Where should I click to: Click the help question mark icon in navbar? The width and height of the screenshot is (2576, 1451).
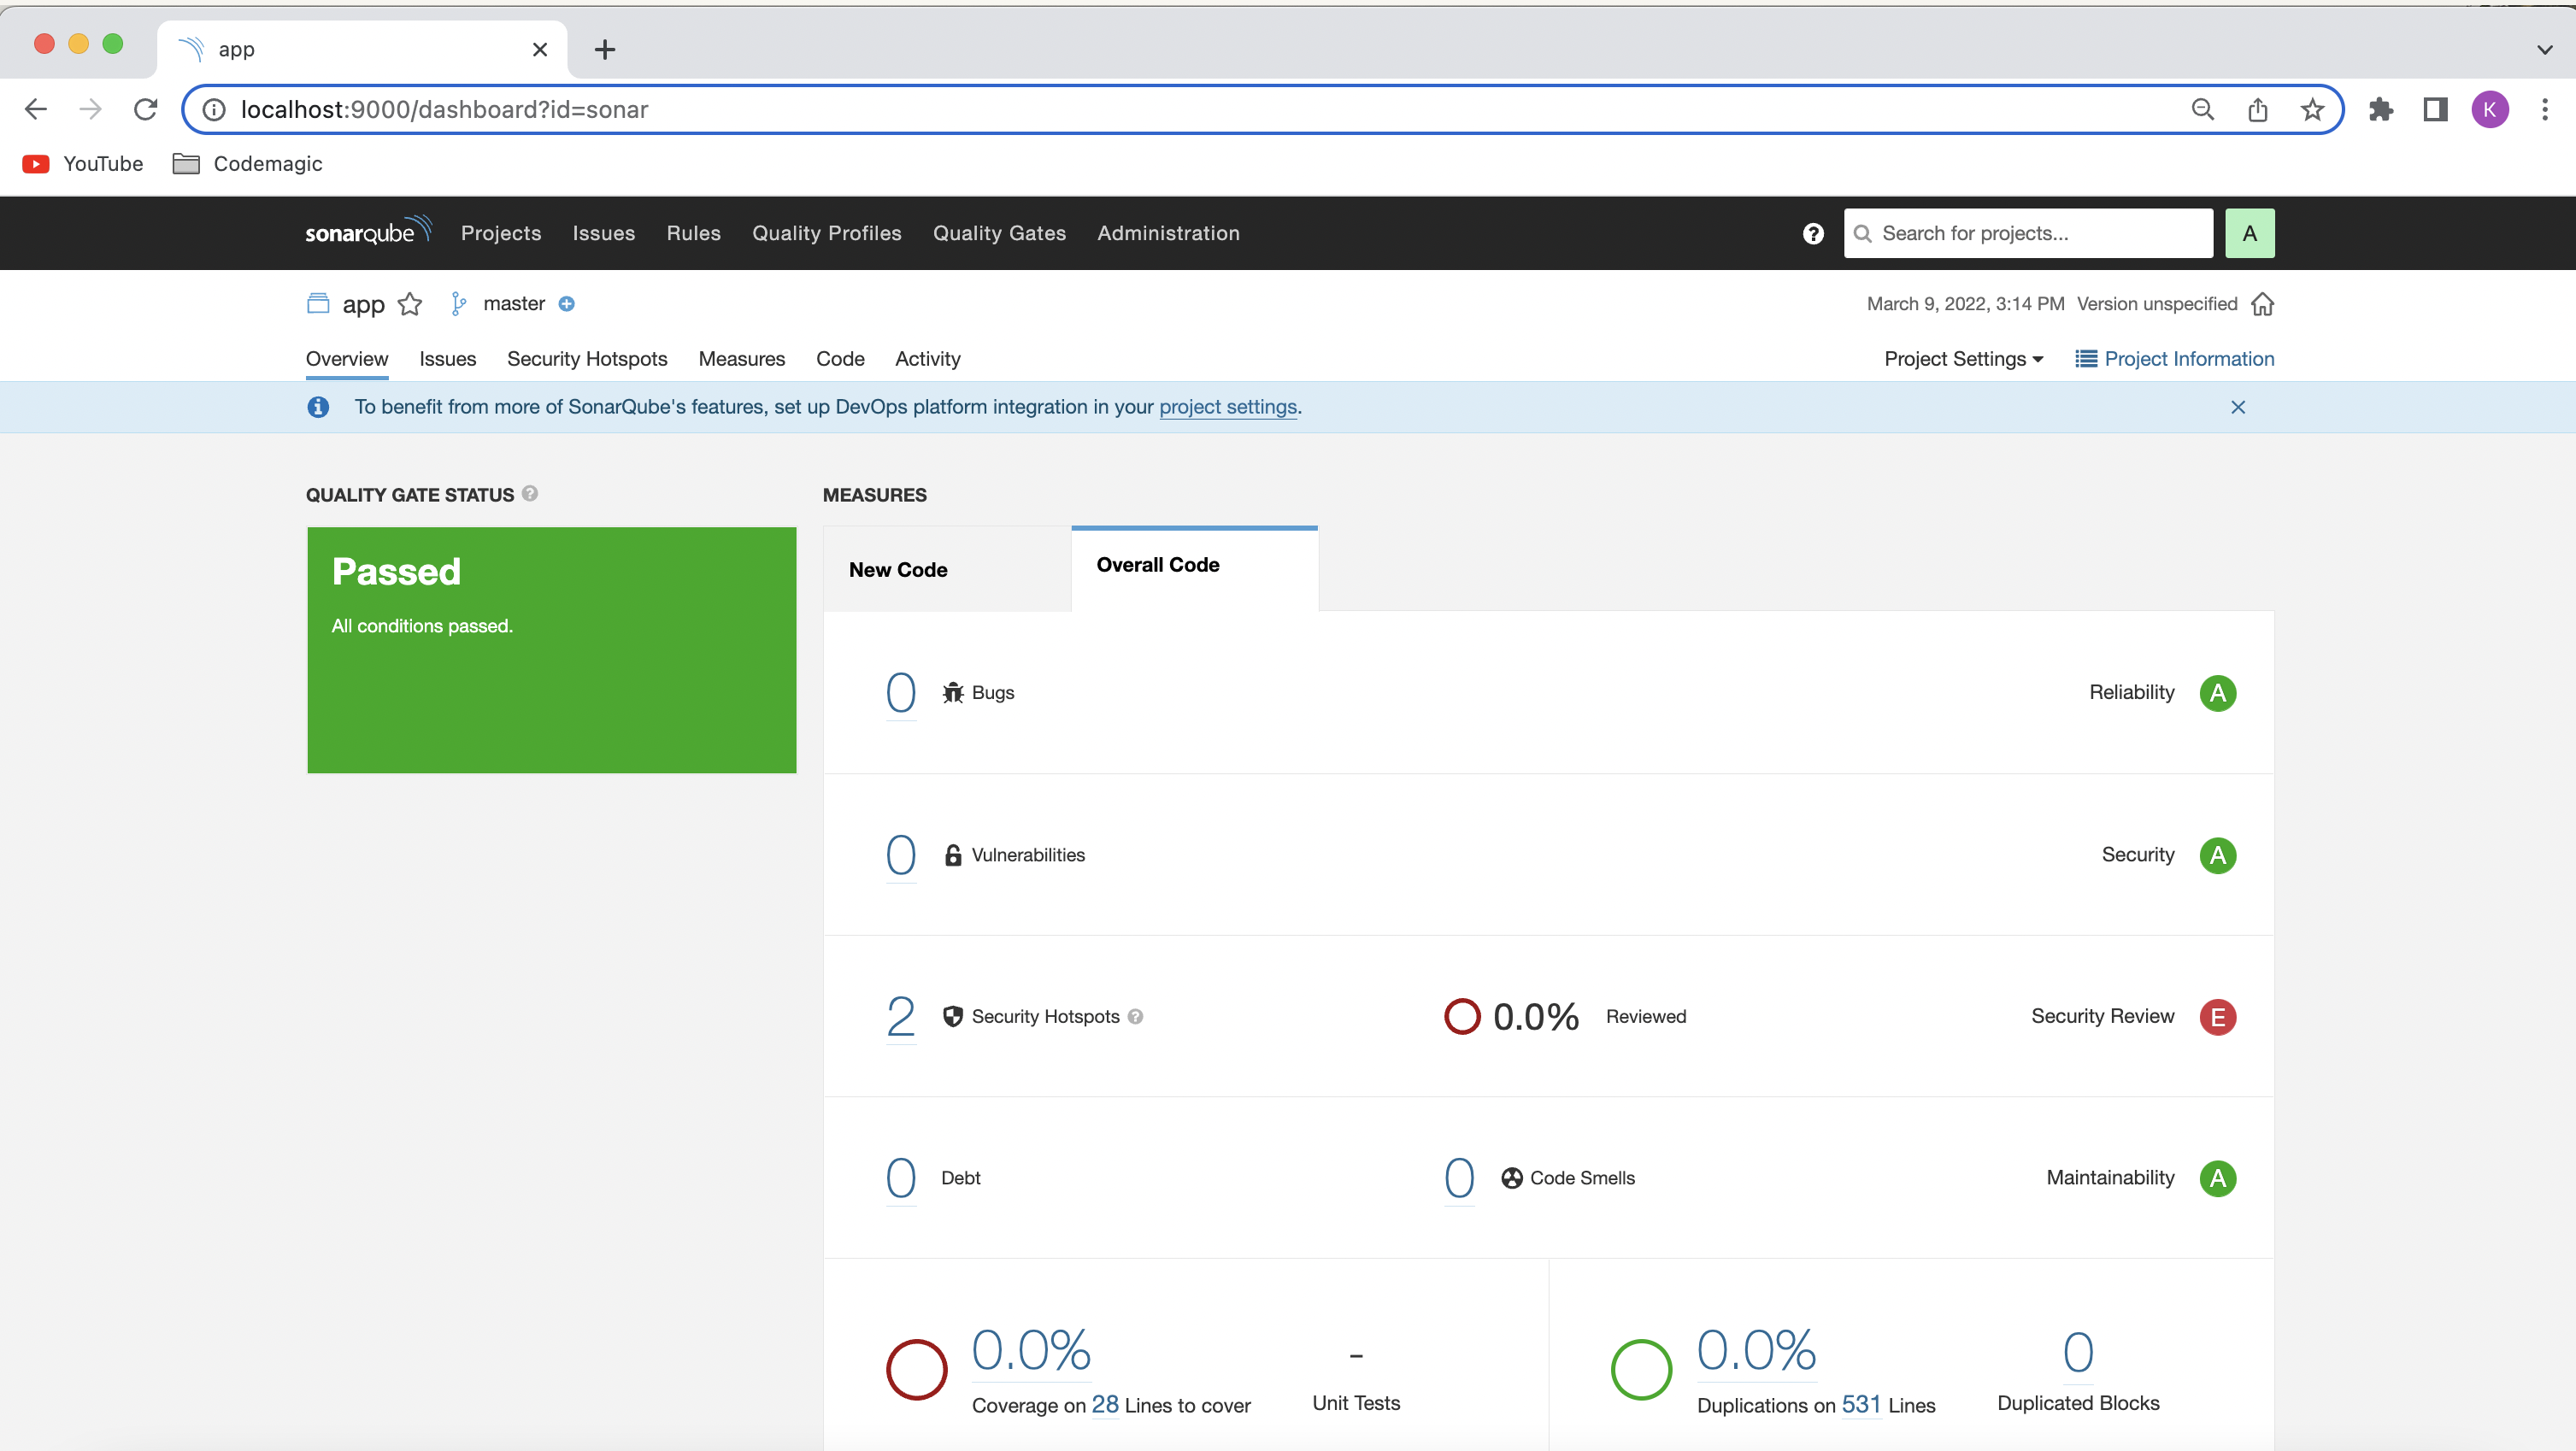(x=1813, y=234)
